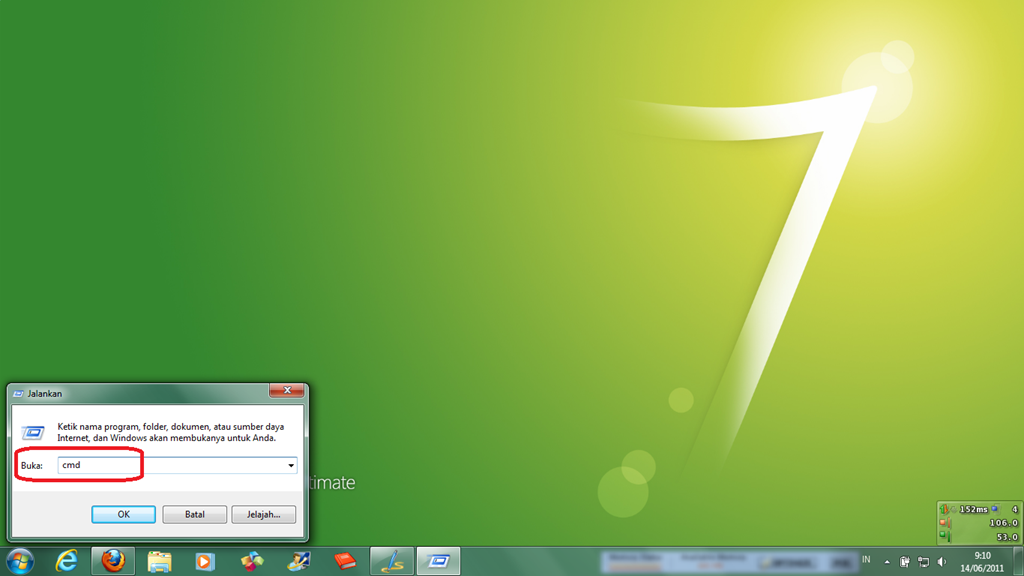Click the Run icon in Jalankan title bar
This screenshot has height=576, width=1024.
[18, 394]
